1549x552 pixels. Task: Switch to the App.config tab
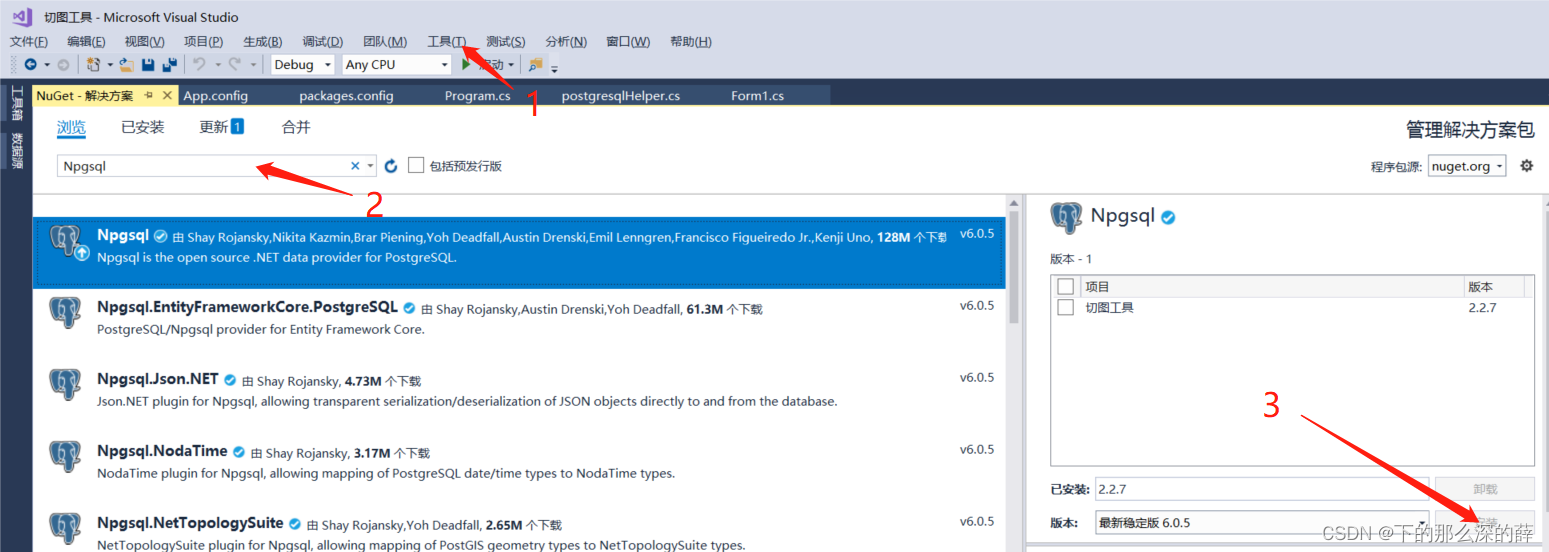(215, 96)
